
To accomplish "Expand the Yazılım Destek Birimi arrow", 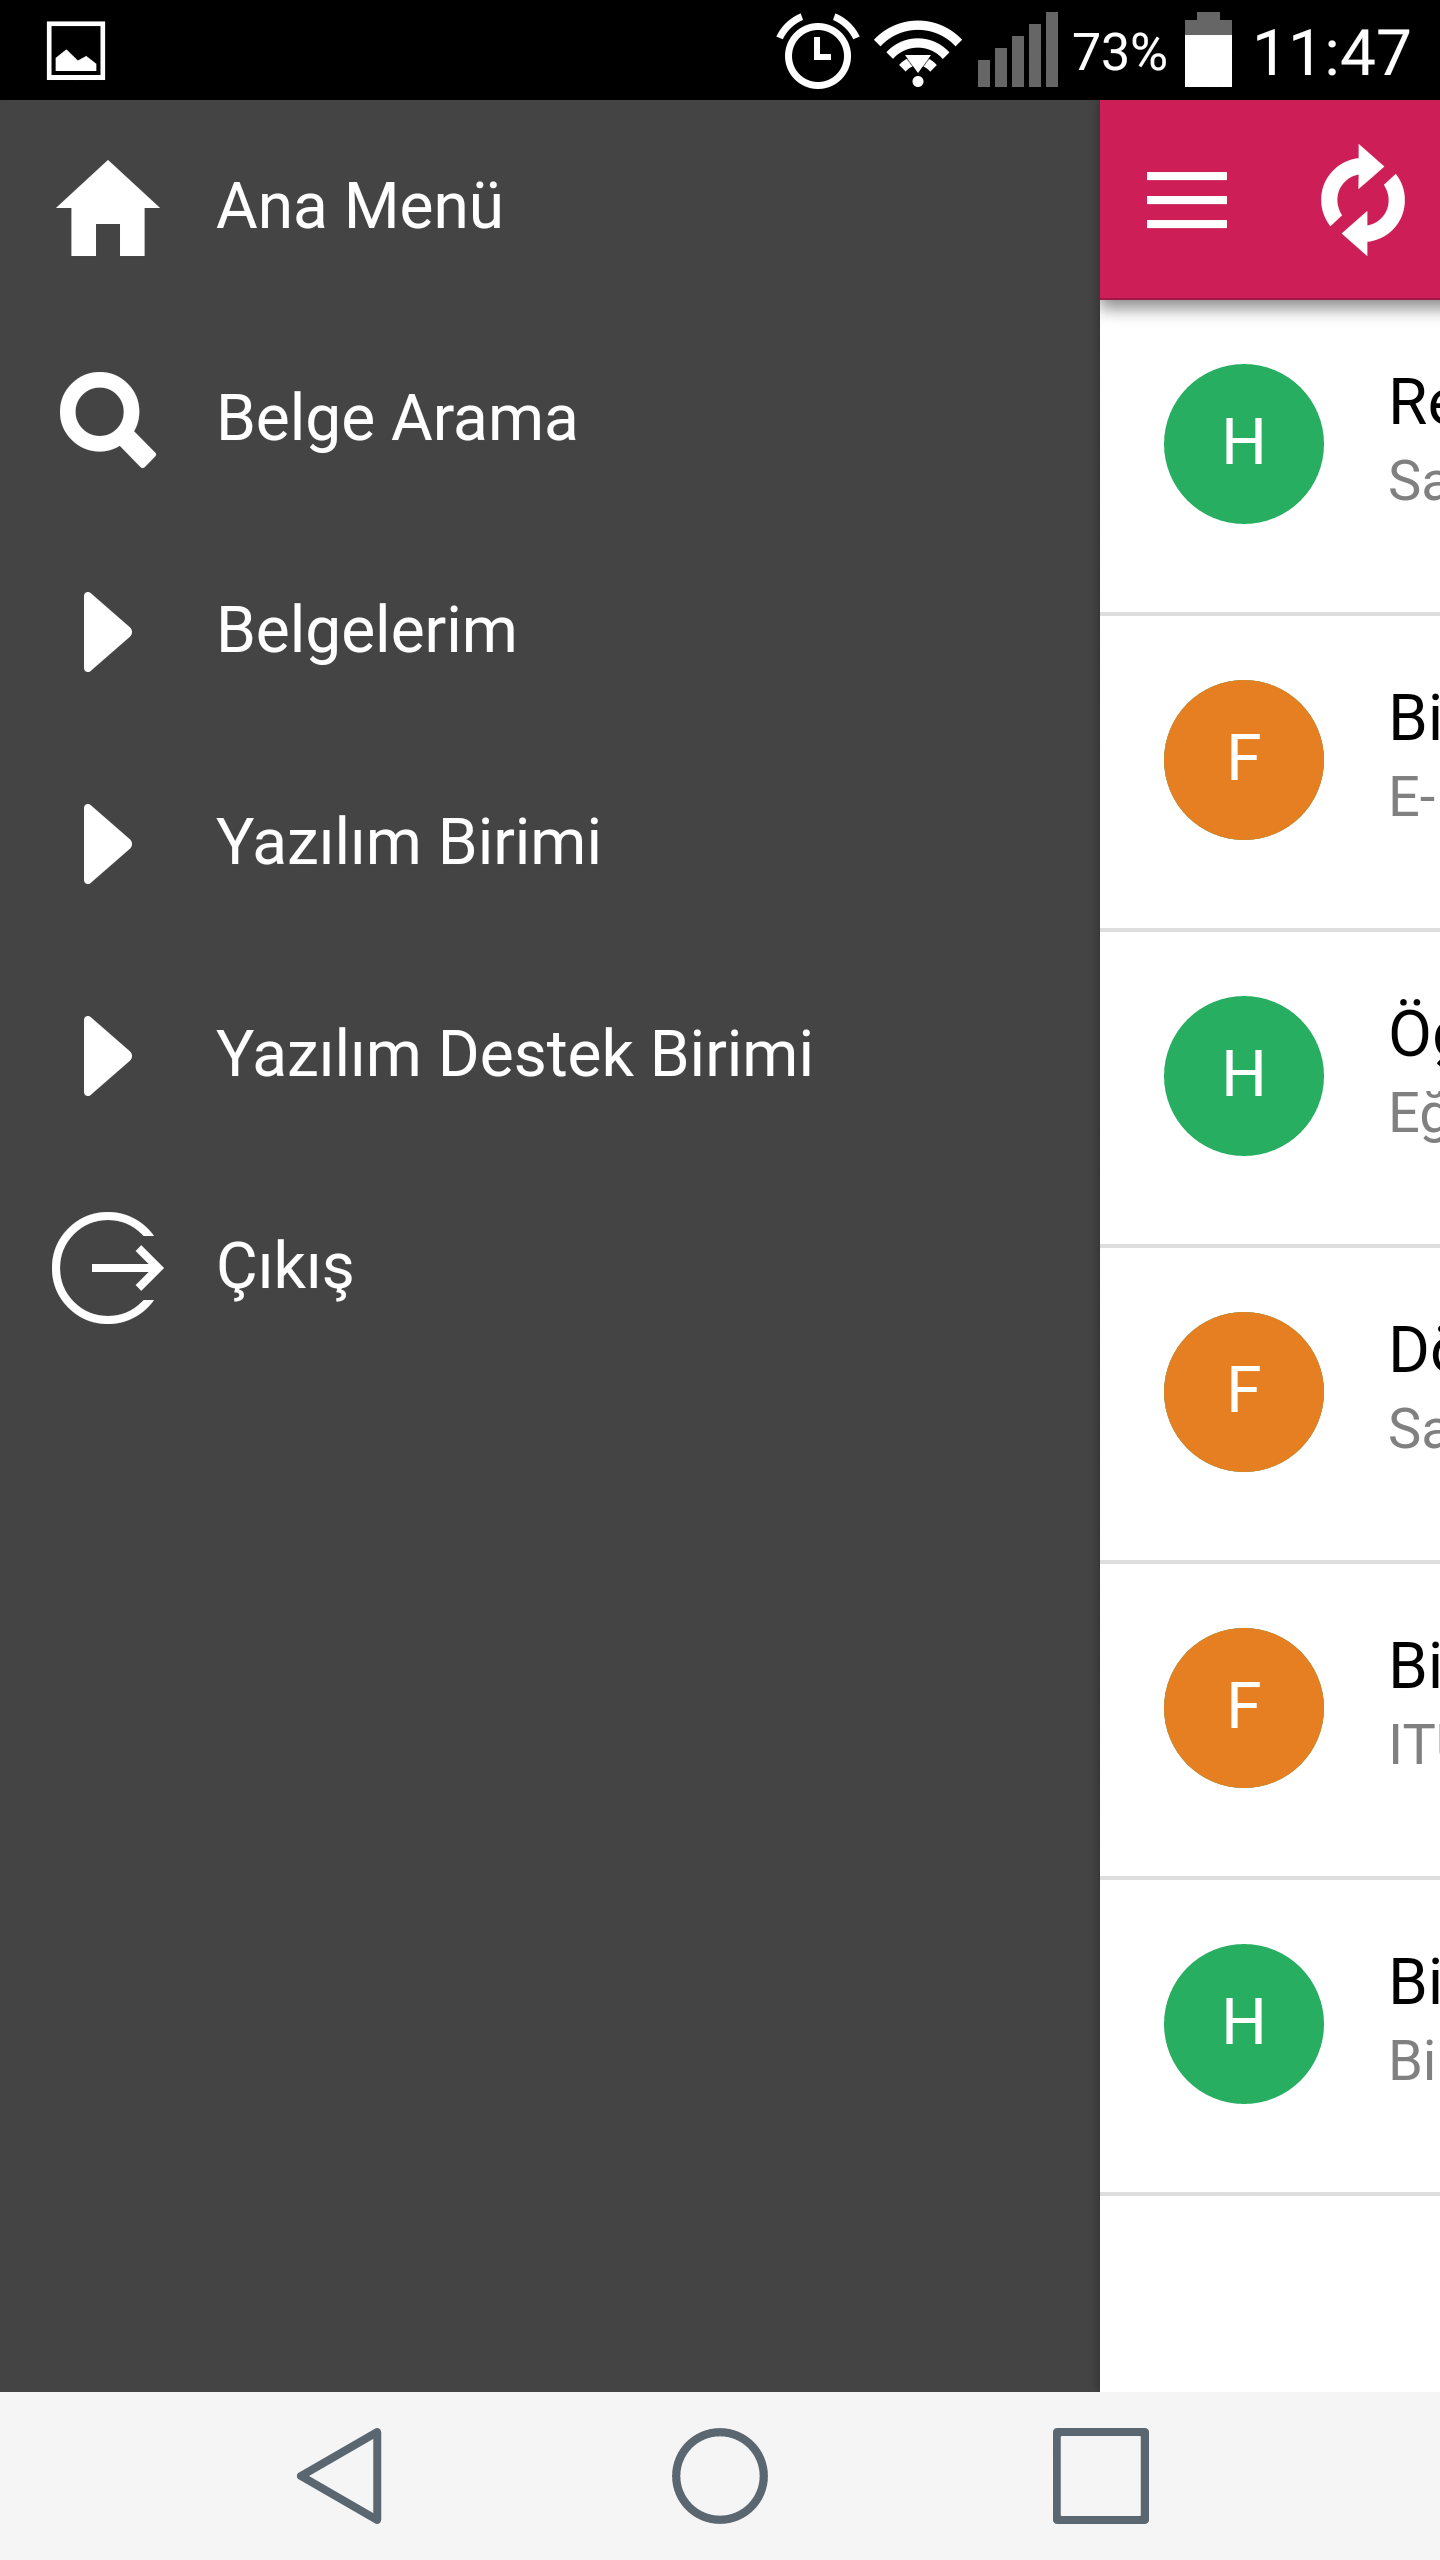I will point(108,1056).
